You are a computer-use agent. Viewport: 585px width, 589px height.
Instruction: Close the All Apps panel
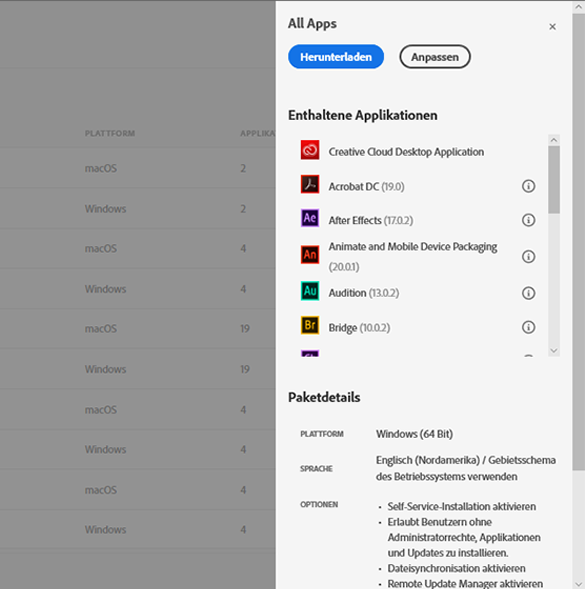pyautogui.click(x=552, y=27)
